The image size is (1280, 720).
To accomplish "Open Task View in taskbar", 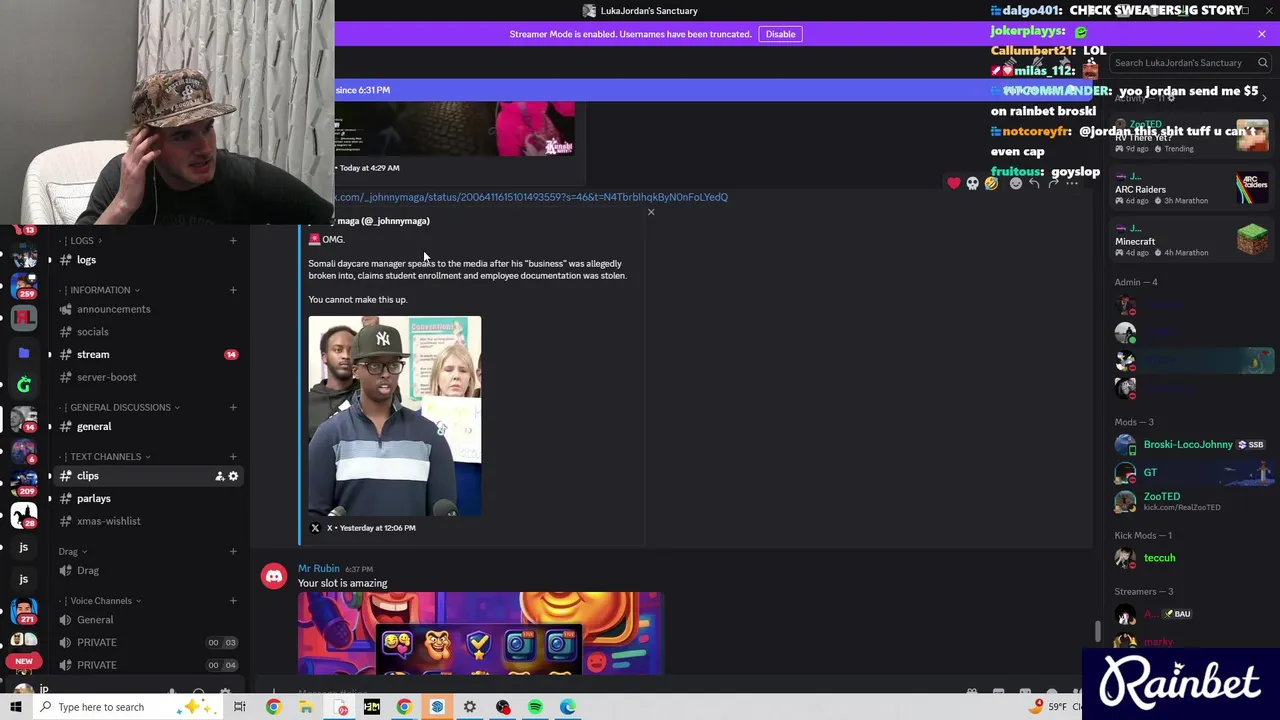I will [x=240, y=707].
